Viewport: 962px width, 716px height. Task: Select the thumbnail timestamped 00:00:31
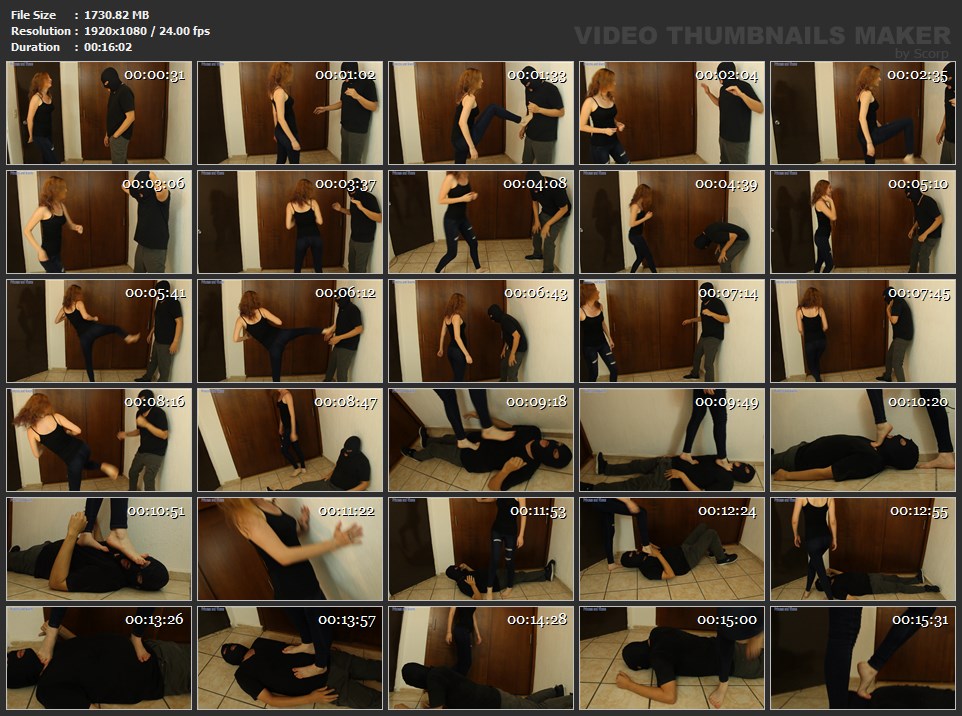[x=99, y=113]
